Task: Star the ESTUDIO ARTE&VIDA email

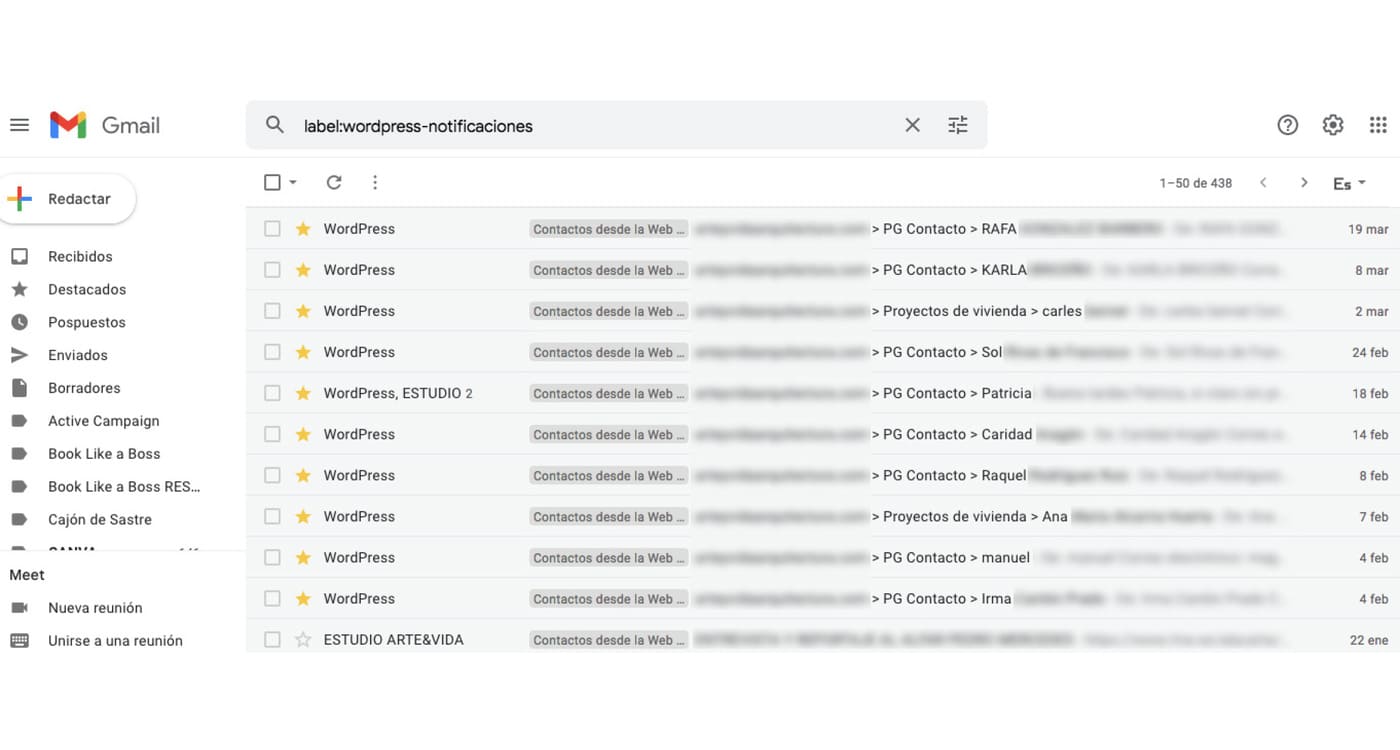Action: tap(303, 640)
